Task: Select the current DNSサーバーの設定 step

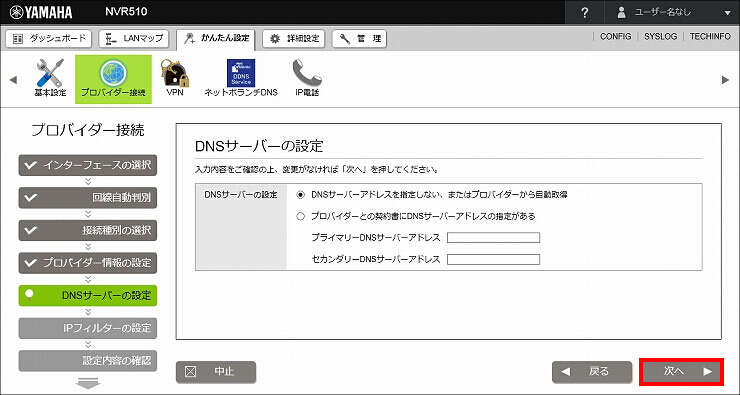Action: click(x=88, y=295)
